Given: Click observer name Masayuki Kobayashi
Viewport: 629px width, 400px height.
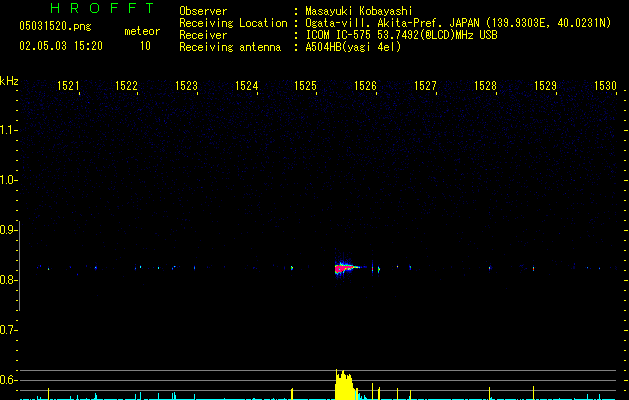Looking at the screenshot, I should pos(359,11).
